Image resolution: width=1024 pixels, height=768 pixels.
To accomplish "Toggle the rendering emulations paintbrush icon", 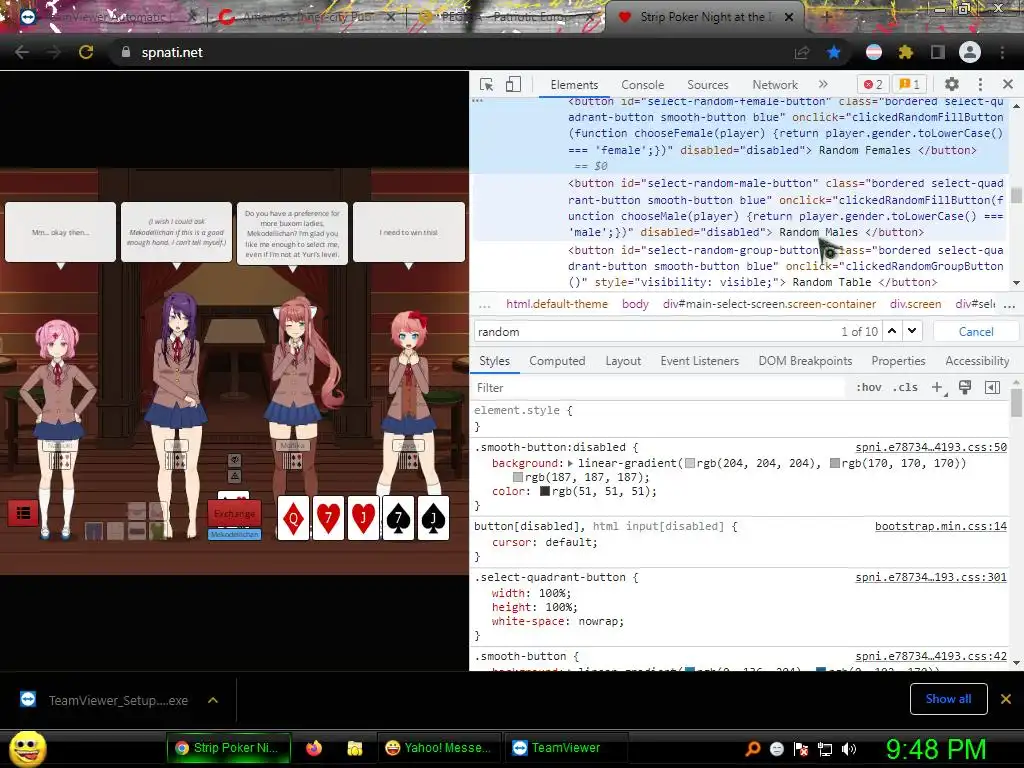I will coord(965,387).
